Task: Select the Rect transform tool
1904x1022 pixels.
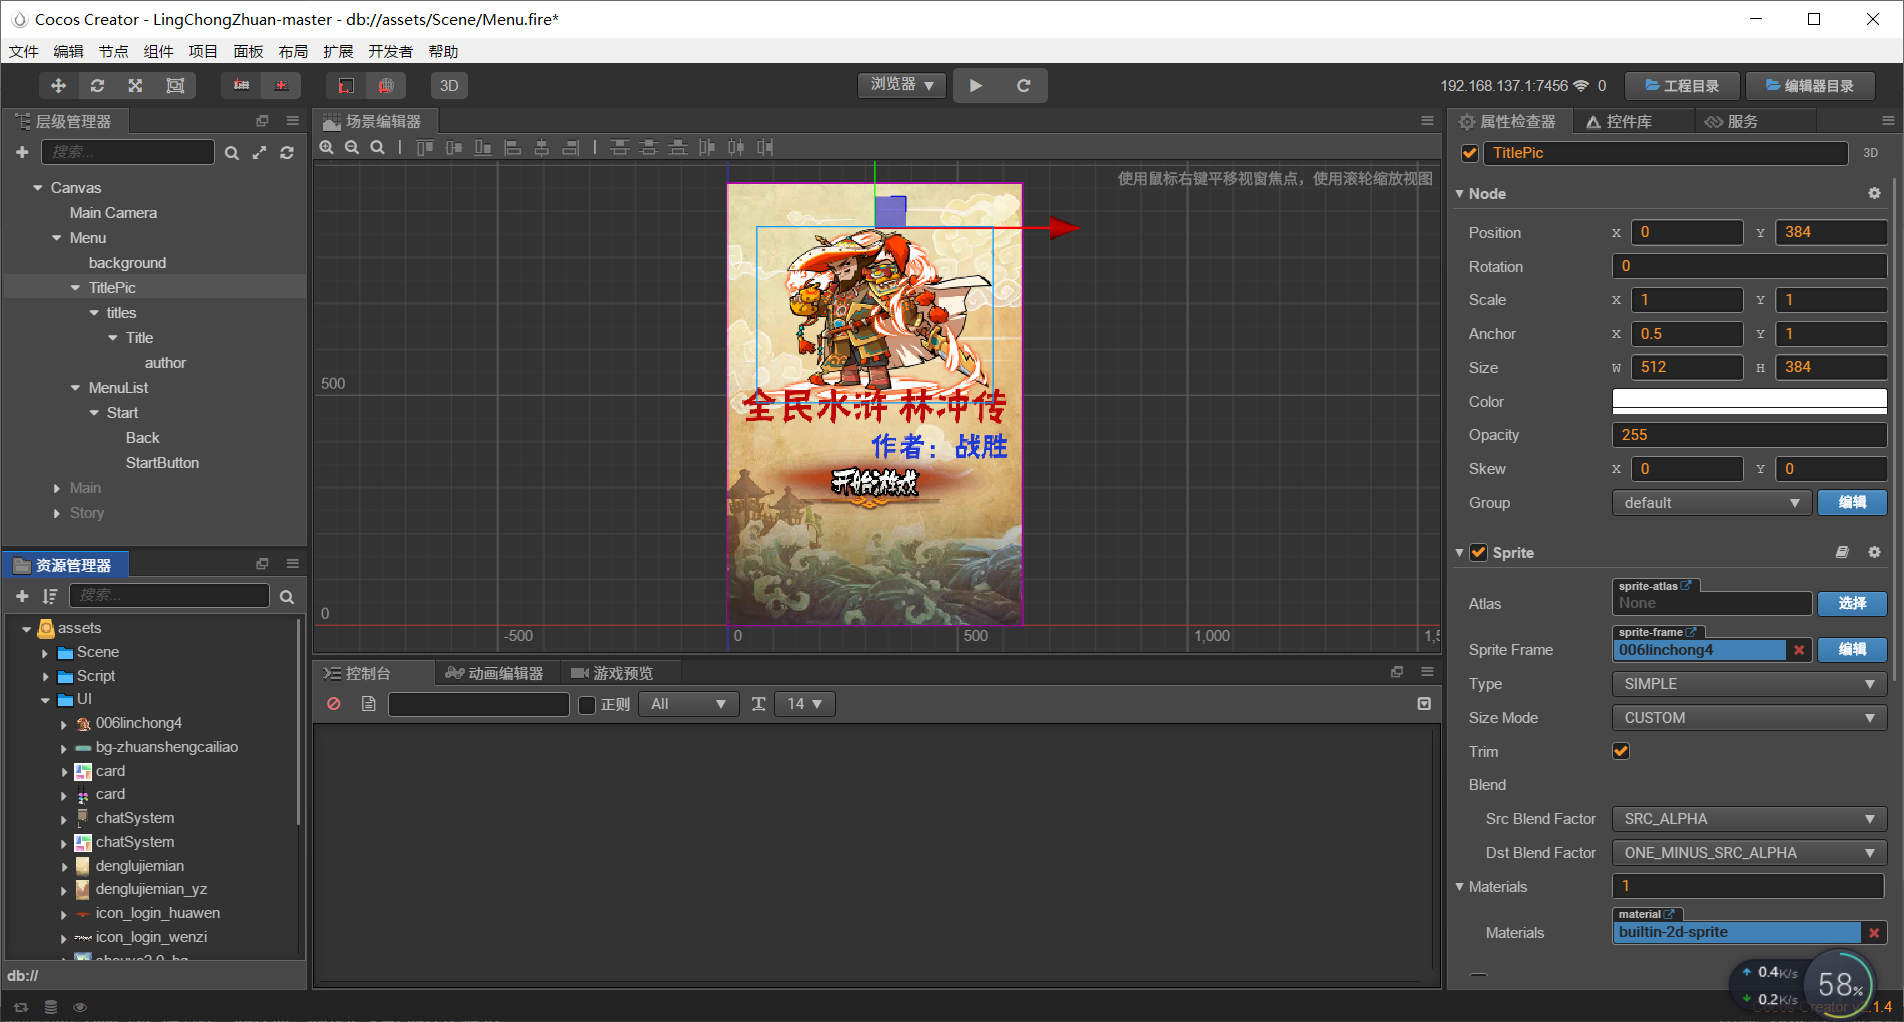Action: point(175,86)
